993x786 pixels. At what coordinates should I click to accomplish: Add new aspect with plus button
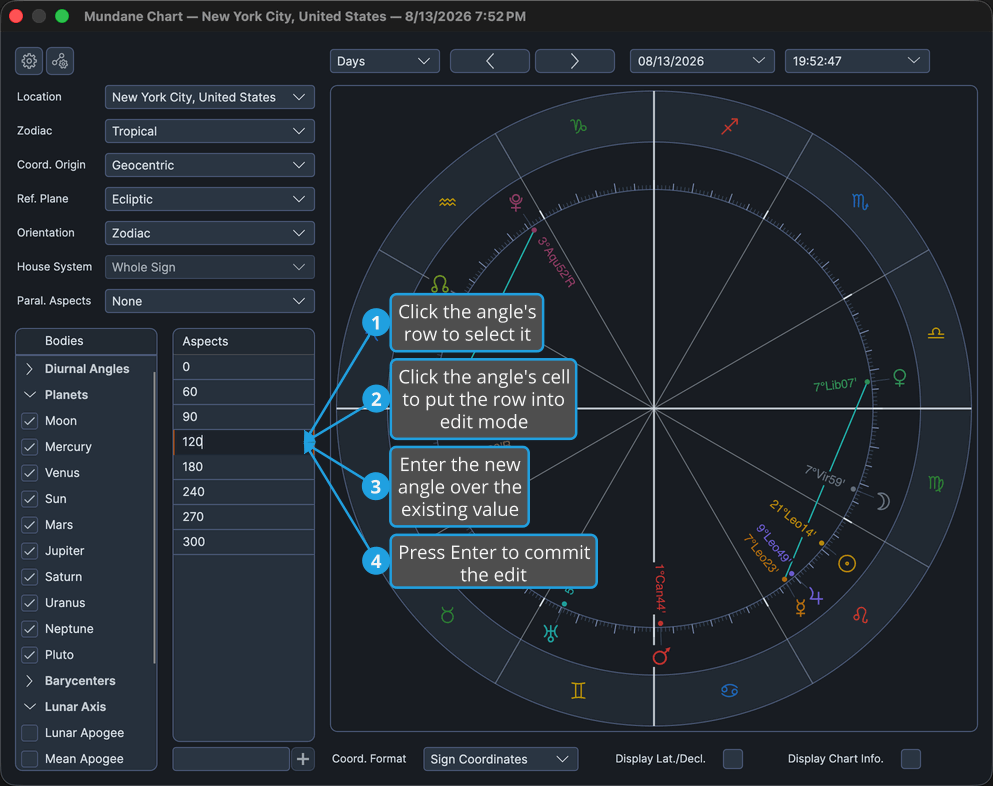303,759
